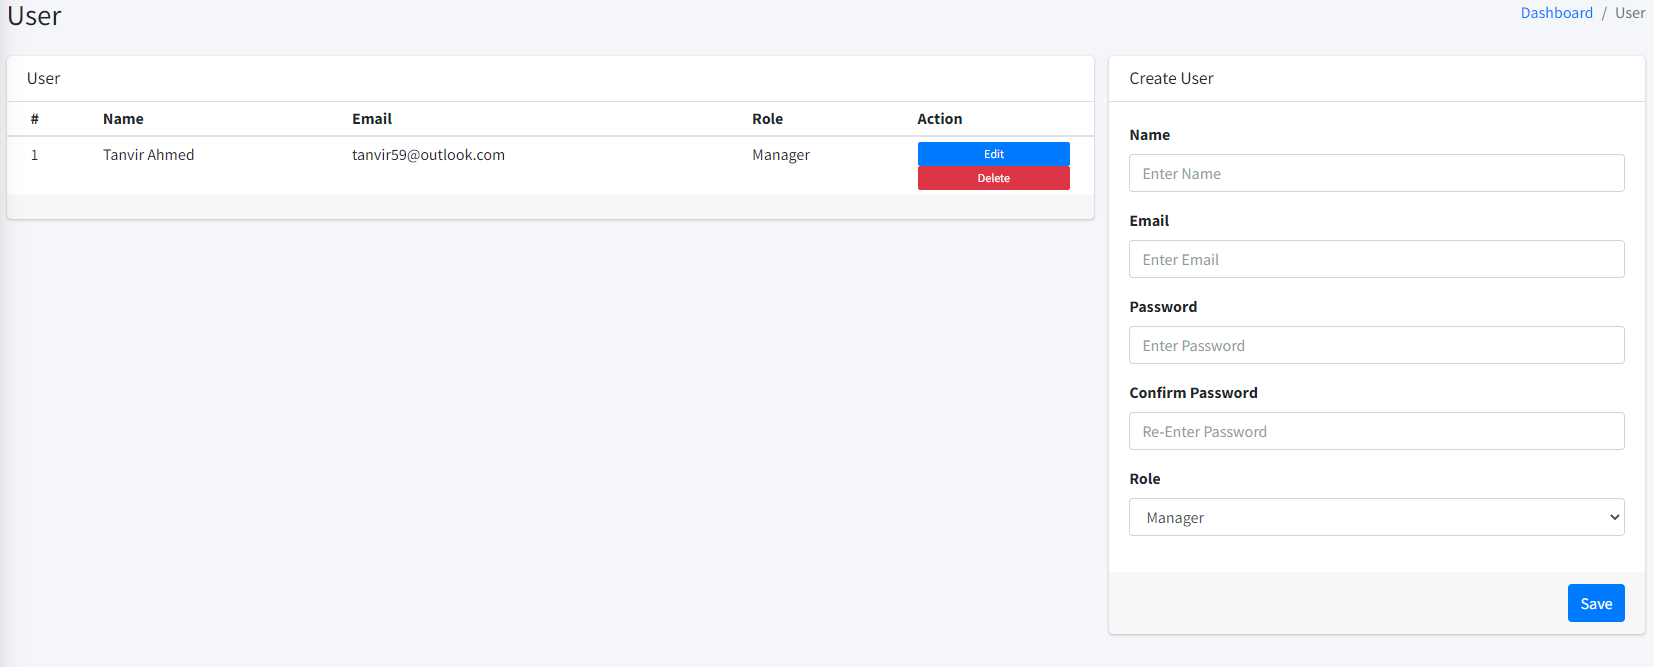1654x667 pixels.
Task: Click the Role column header in the table
Action: coord(768,119)
